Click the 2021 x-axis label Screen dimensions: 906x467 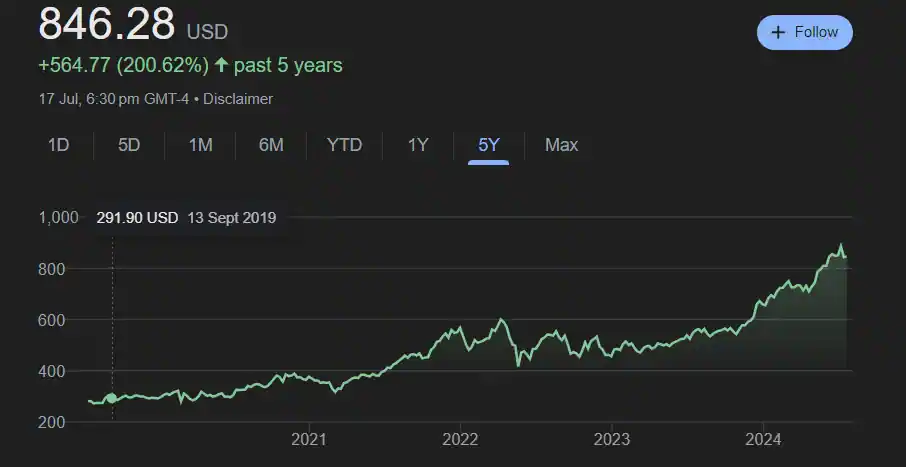pyautogui.click(x=309, y=440)
